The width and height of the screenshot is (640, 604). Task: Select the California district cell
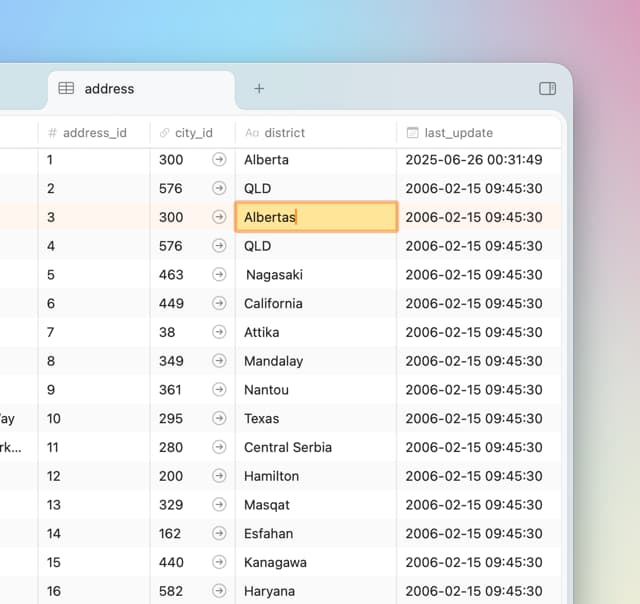tap(316, 303)
